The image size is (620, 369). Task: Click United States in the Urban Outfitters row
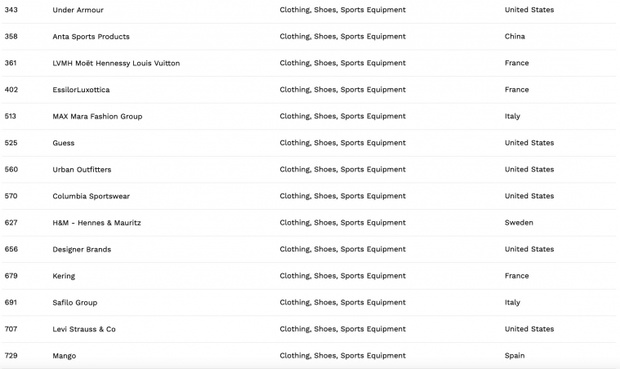(x=529, y=169)
